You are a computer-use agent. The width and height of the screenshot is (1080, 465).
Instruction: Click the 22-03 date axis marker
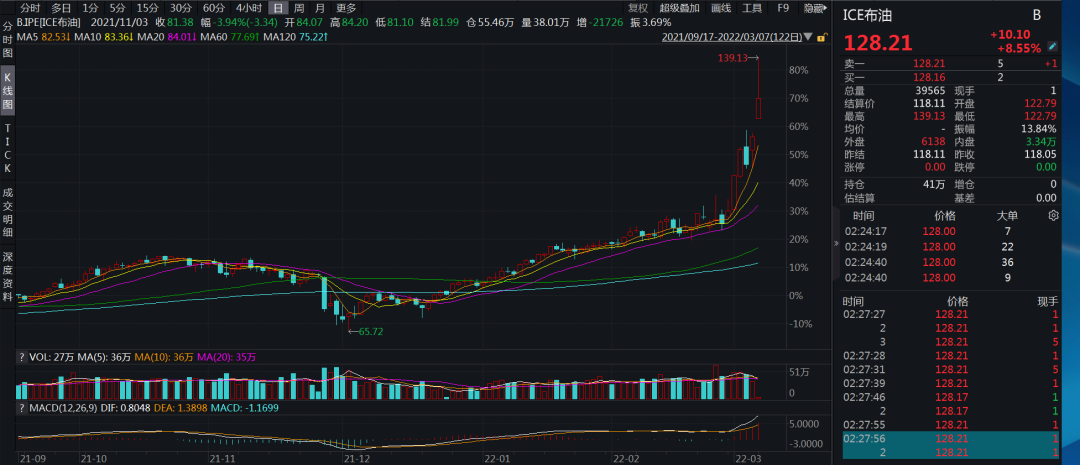pyautogui.click(x=748, y=457)
